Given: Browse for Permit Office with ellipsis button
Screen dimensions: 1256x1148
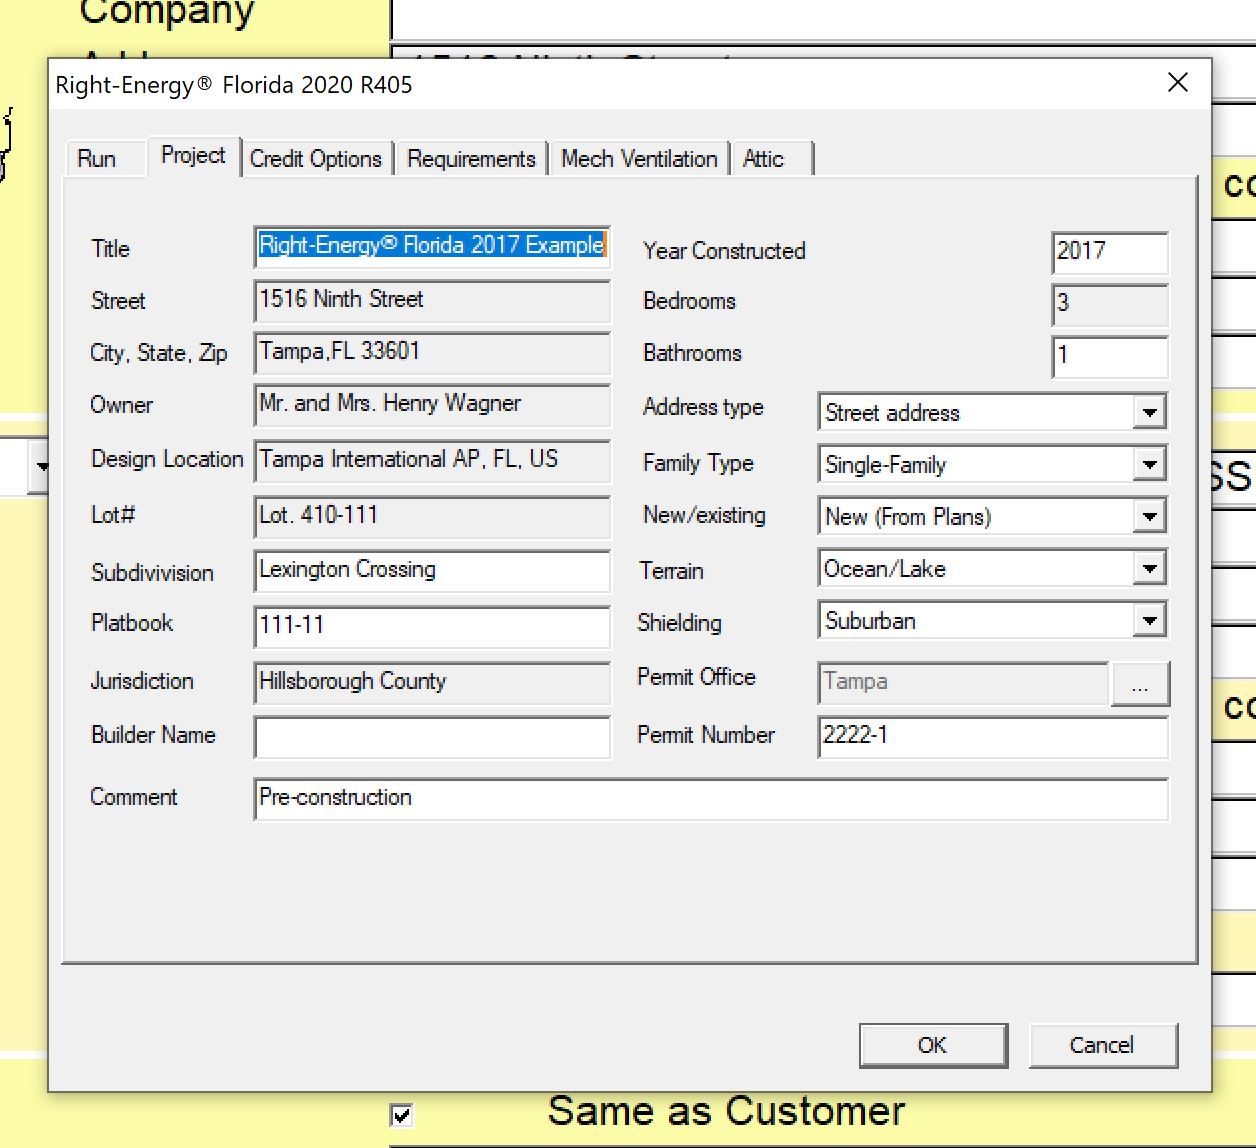Looking at the screenshot, I should [1140, 684].
